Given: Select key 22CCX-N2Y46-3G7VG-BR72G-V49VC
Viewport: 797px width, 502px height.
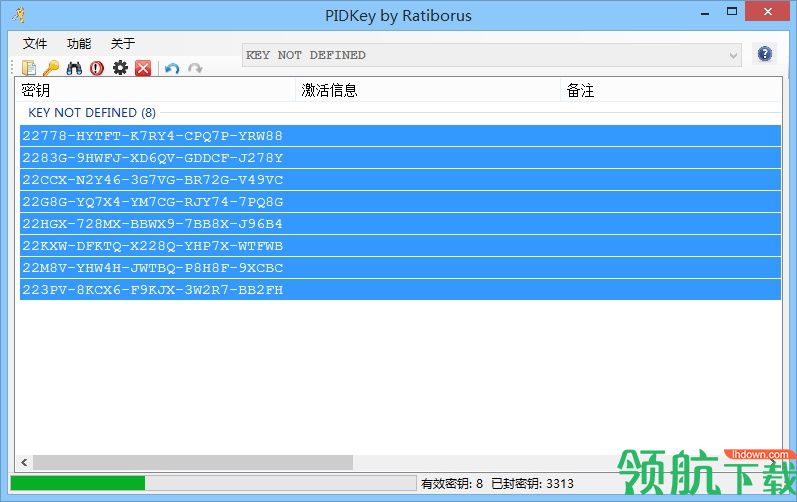Looking at the screenshot, I should pos(401,180).
